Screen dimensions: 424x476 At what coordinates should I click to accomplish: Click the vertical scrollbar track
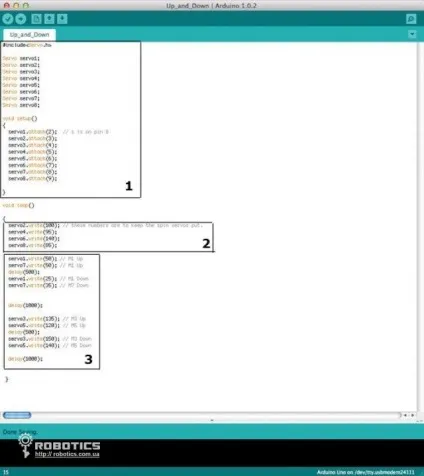point(420,227)
